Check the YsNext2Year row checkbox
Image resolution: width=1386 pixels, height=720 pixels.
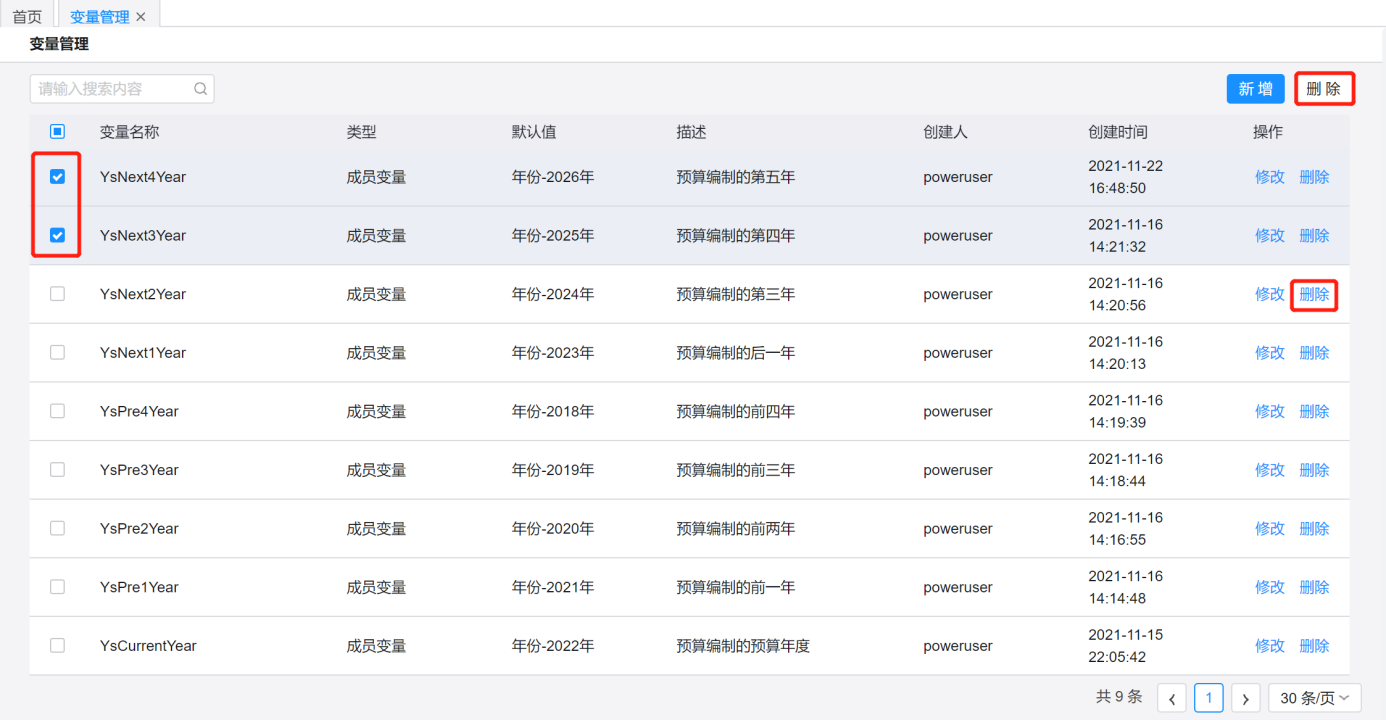click(57, 294)
